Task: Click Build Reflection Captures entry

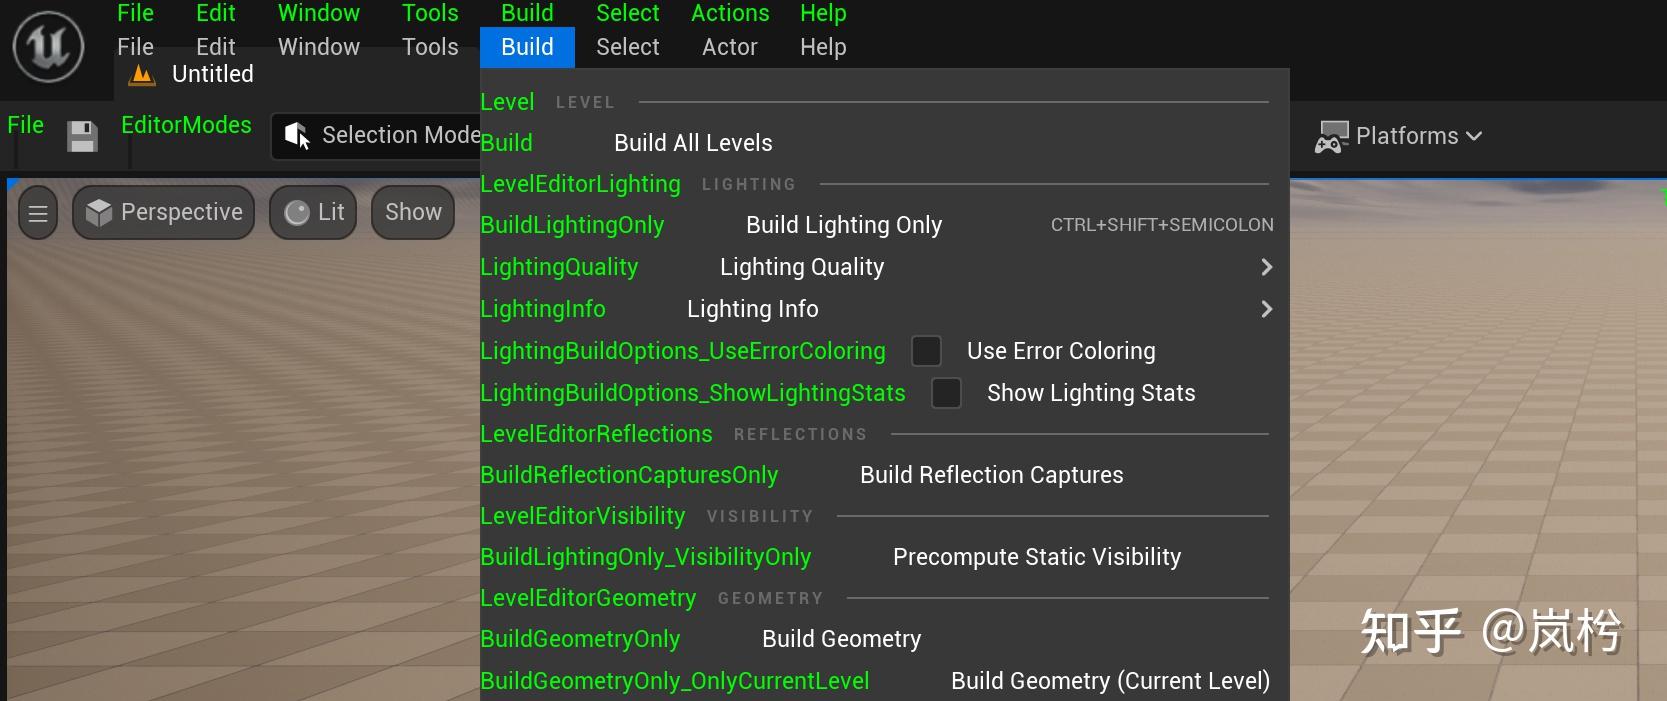Action: click(991, 475)
